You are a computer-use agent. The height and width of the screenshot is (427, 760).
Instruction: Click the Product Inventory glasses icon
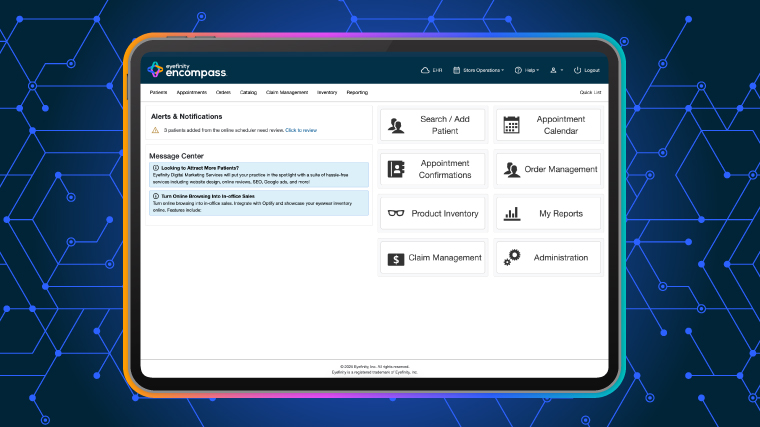[396, 213]
